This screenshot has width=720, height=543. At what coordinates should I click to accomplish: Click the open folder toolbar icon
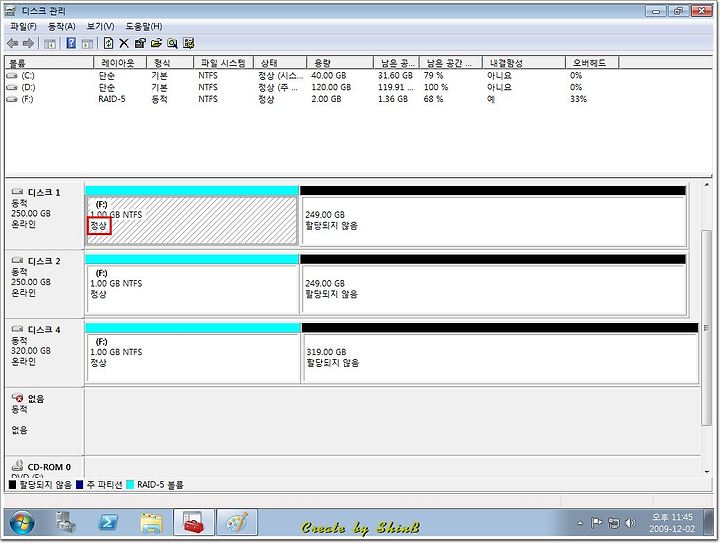click(156, 43)
